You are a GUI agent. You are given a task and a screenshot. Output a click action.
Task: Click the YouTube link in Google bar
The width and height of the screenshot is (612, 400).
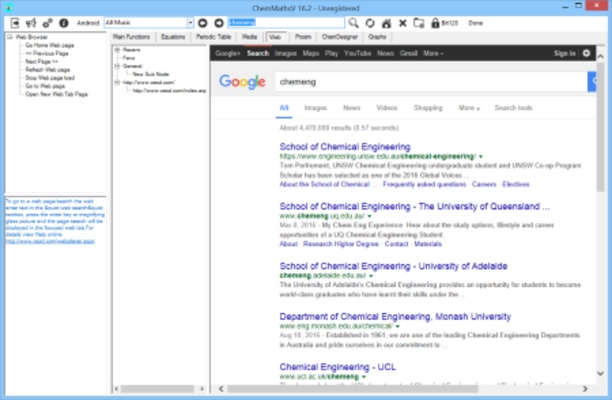click(x=358, y=53)
